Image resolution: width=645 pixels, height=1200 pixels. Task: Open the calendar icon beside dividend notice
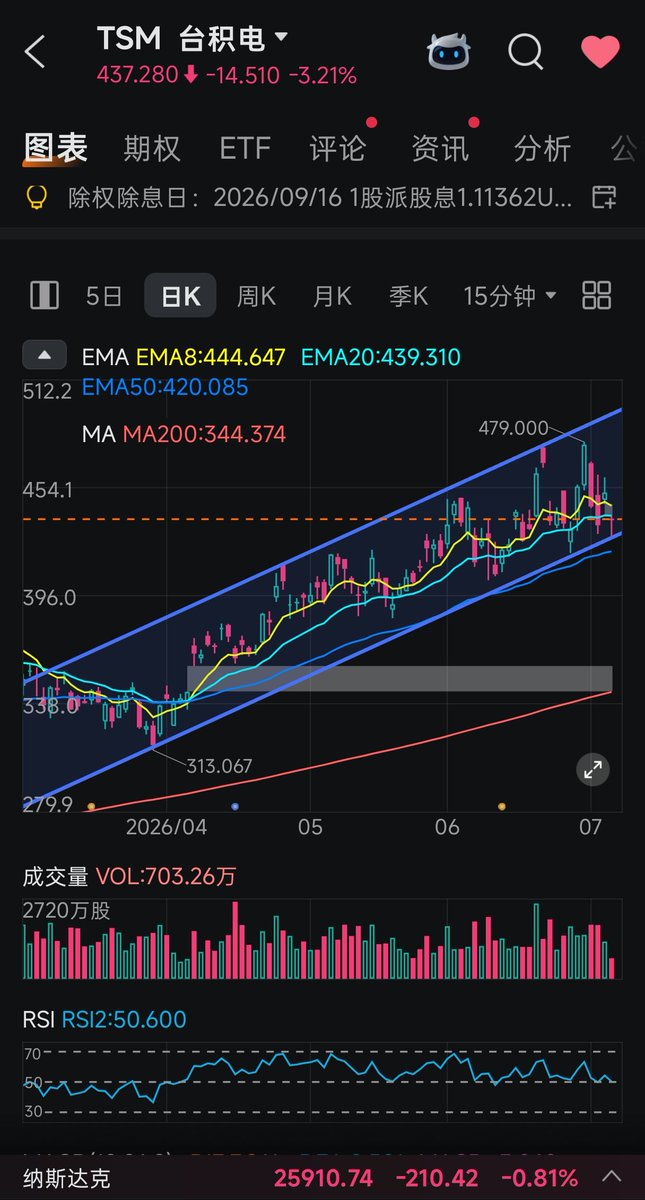coord(603,197)
